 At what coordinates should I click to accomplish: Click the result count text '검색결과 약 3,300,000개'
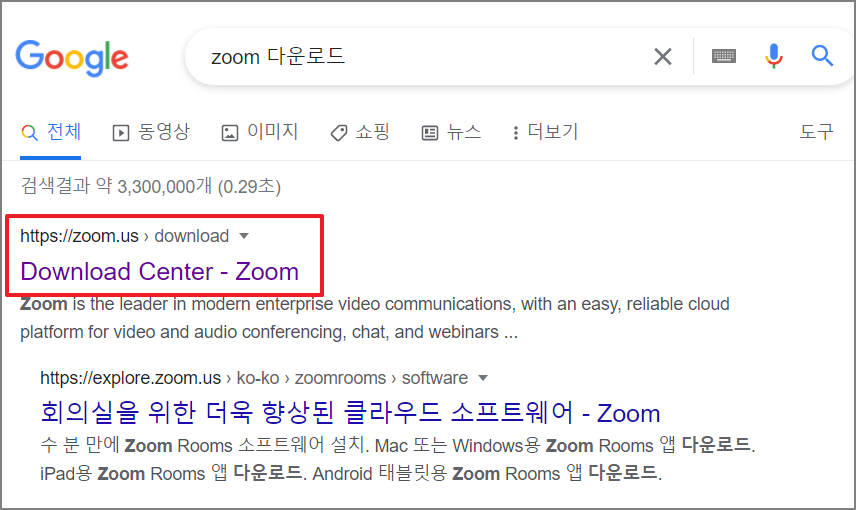(x=151, y=186)
